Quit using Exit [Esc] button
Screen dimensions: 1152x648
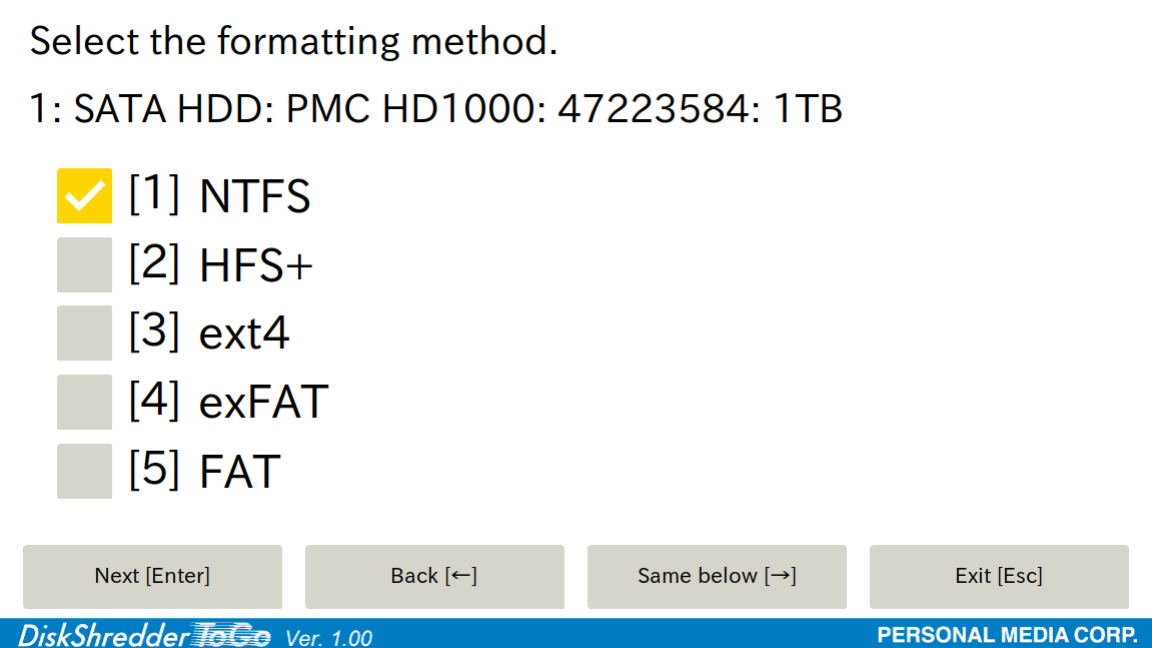(998, 577)
